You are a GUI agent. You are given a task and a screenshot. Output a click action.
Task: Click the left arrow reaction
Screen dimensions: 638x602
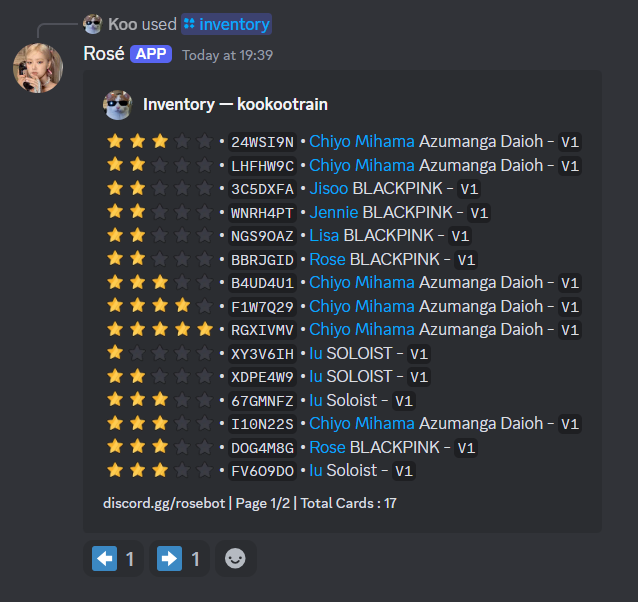(x=113, y=558)
